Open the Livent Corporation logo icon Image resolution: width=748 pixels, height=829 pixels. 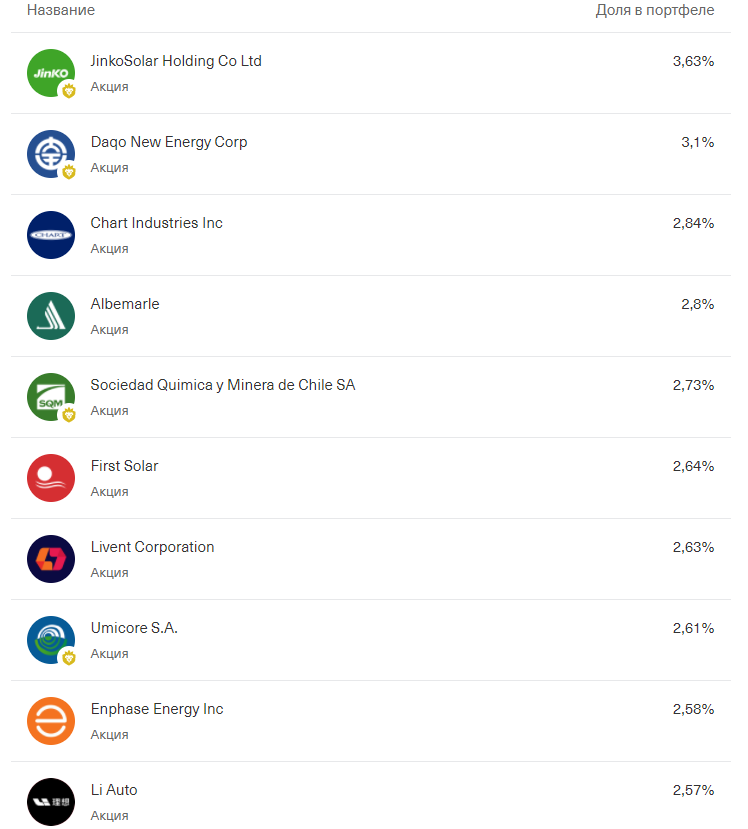pos(51,559)
